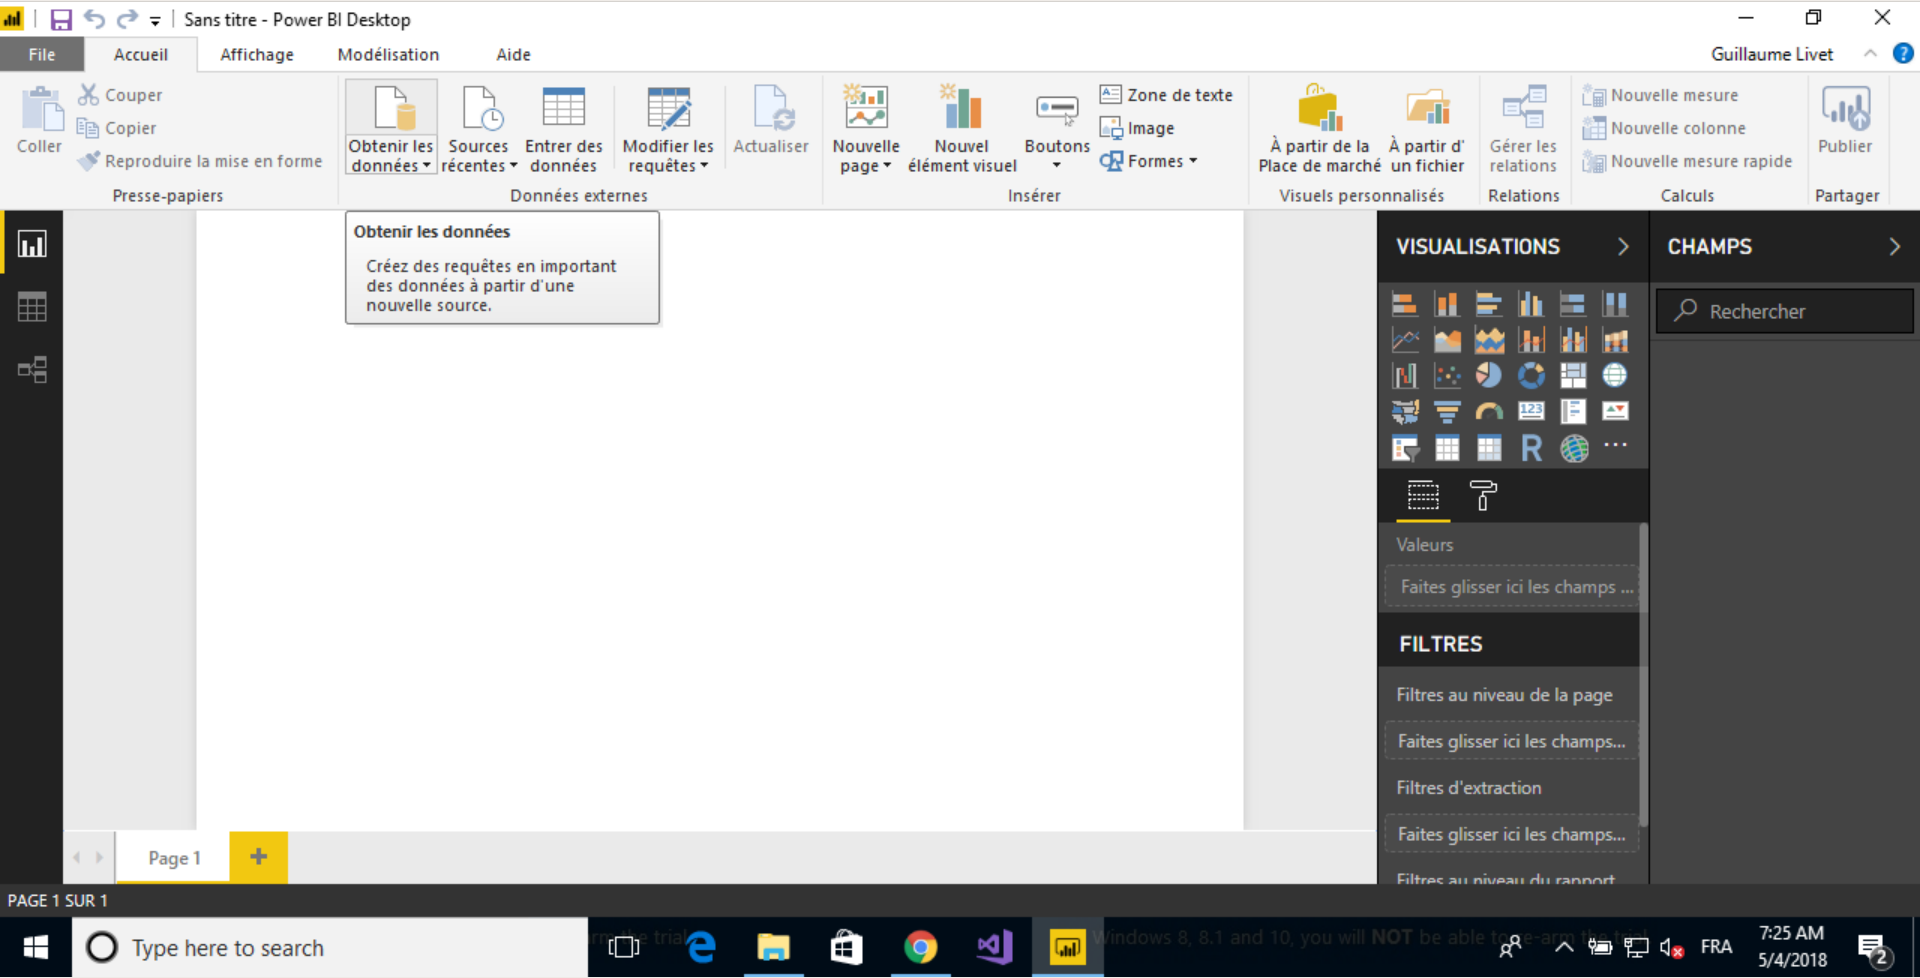
Task: Select the KPI visual
Action: pos(1615,412)
